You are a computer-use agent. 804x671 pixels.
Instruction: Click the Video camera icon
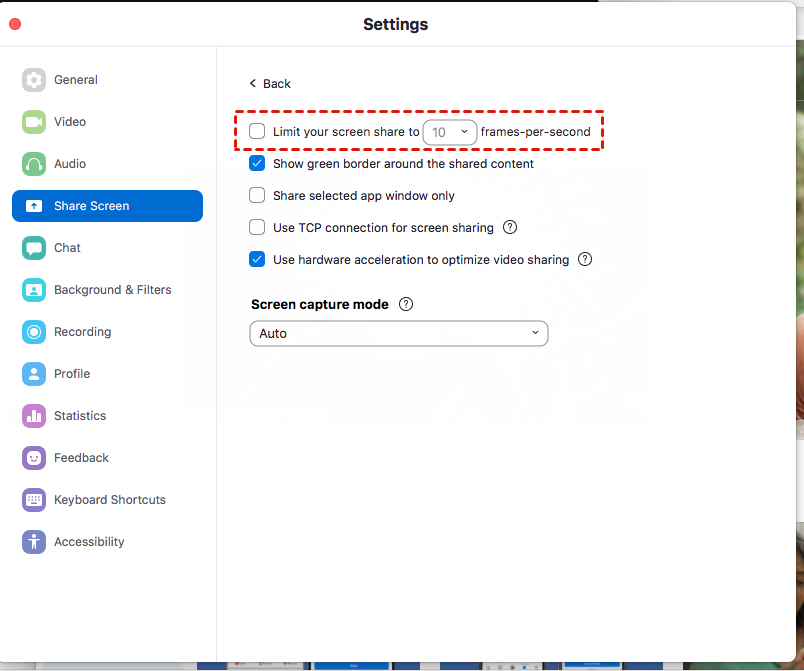pos(34,122)
